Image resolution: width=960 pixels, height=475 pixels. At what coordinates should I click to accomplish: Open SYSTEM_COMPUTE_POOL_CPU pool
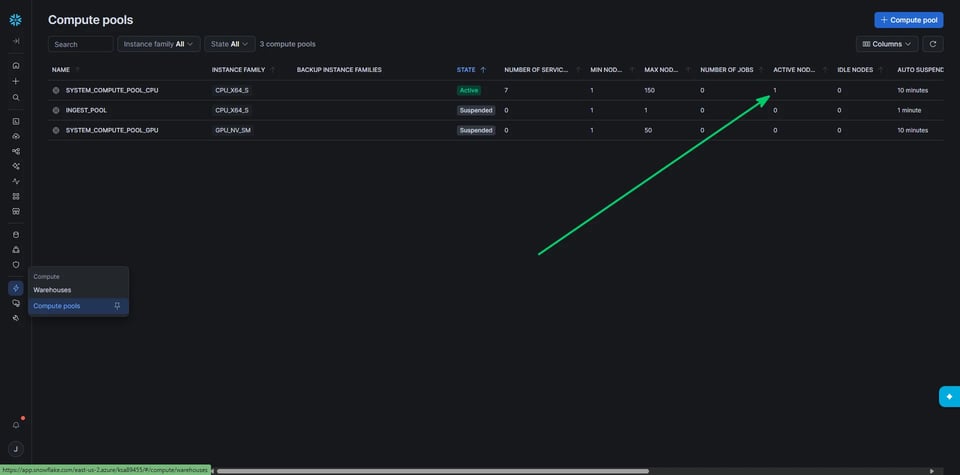click(x=112, y=90)
